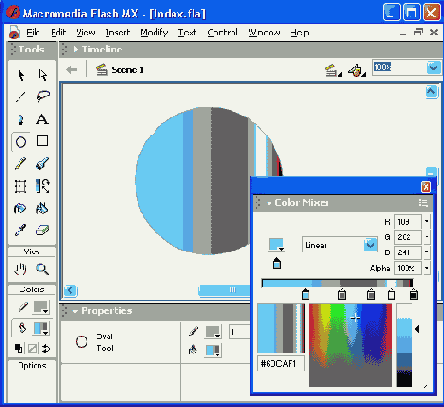Click the stroke pencil icon in Tools colors
Image resolution: width=444 pixels, height=407 pixels.
(23, 307)
